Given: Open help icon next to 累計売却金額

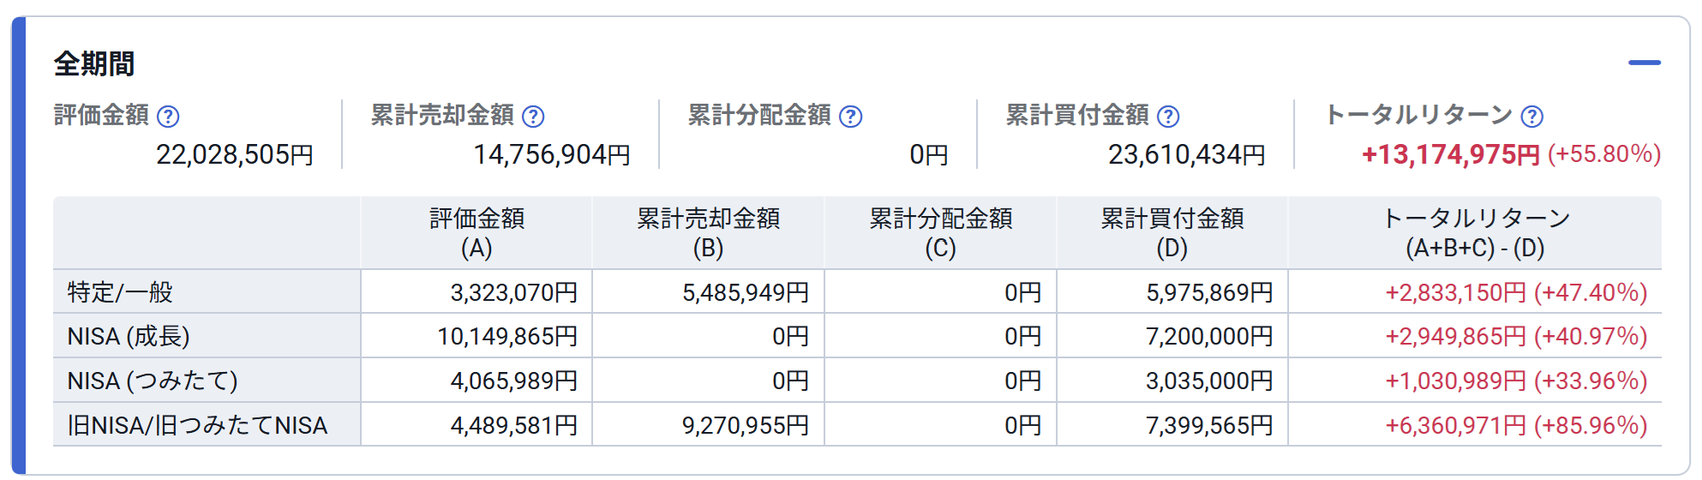Looking at the screenshot, I should point(534,117).
